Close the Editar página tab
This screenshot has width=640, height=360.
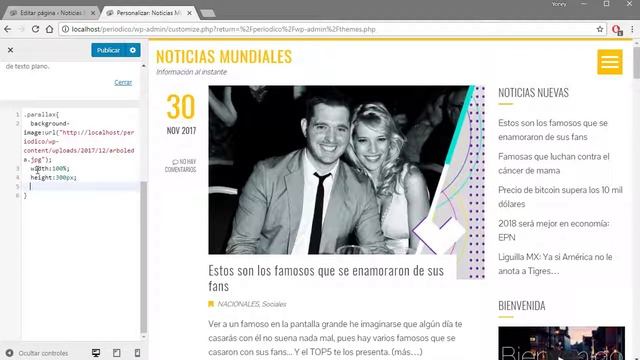[x=93, y=13]
